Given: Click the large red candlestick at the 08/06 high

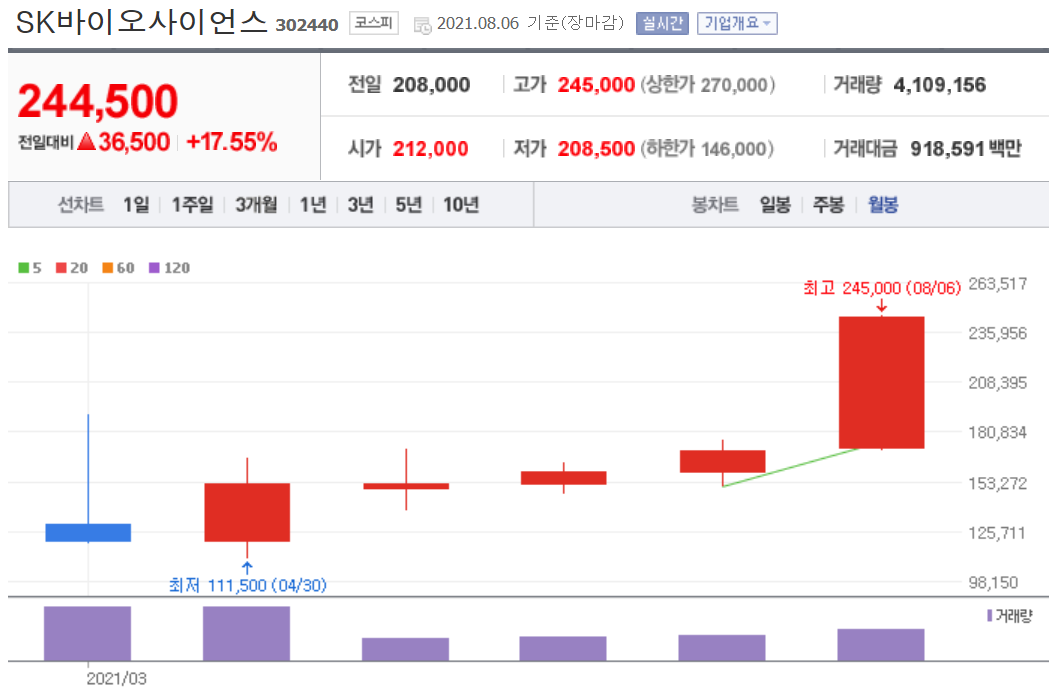Looking at the screenshot, I should click(x=882, y=382).
